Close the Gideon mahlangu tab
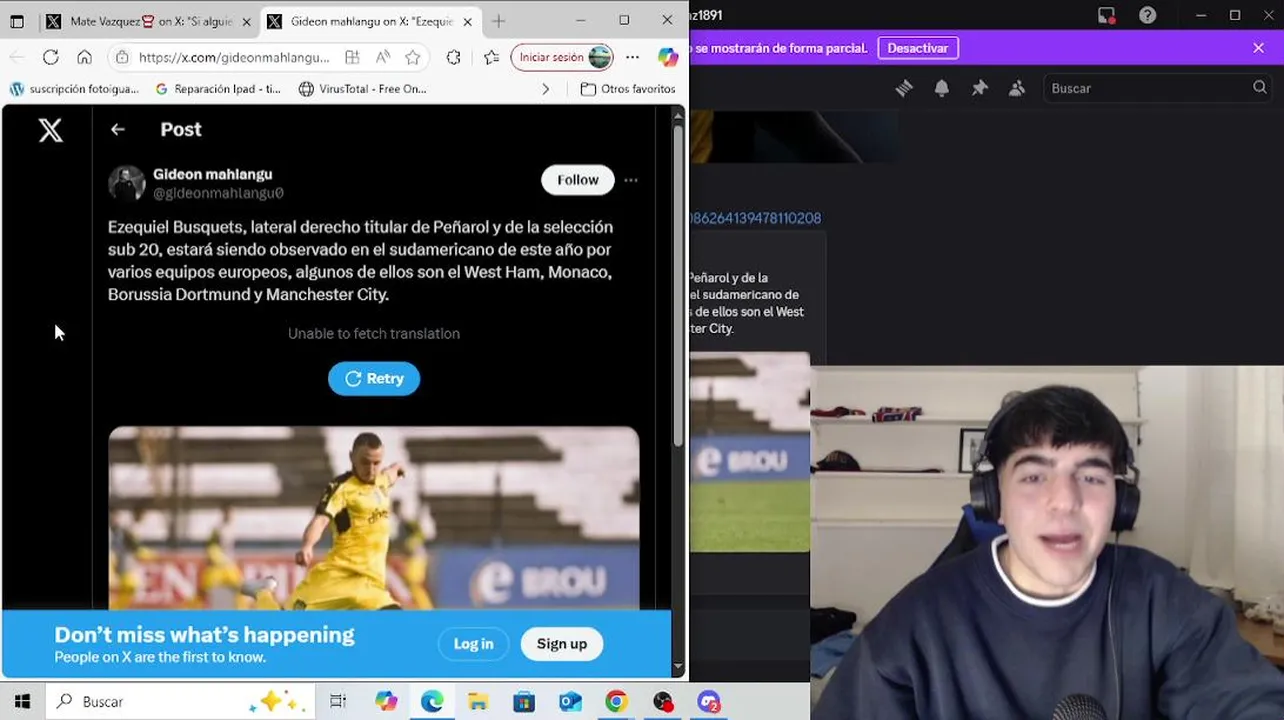 467,21
